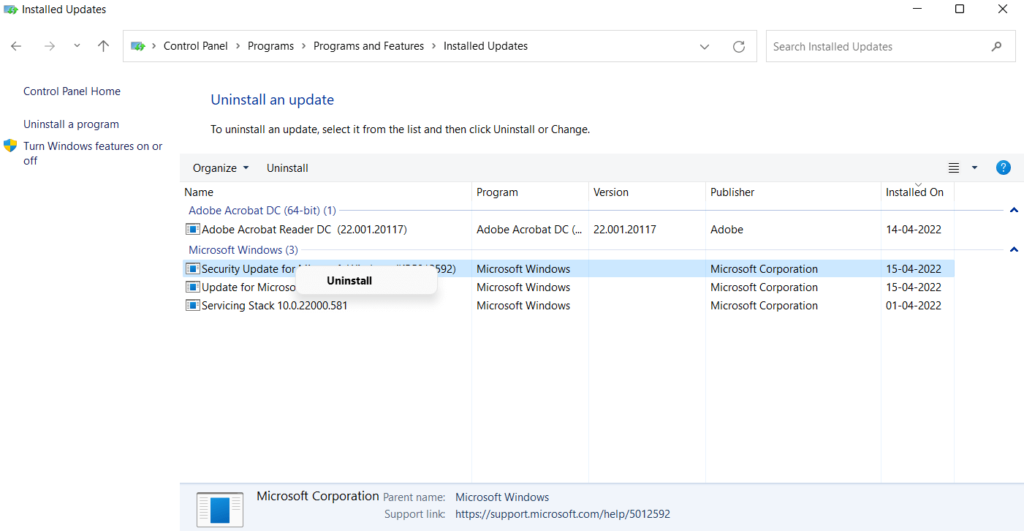Select Installed Updates in the address bar

tap(485, 46)
